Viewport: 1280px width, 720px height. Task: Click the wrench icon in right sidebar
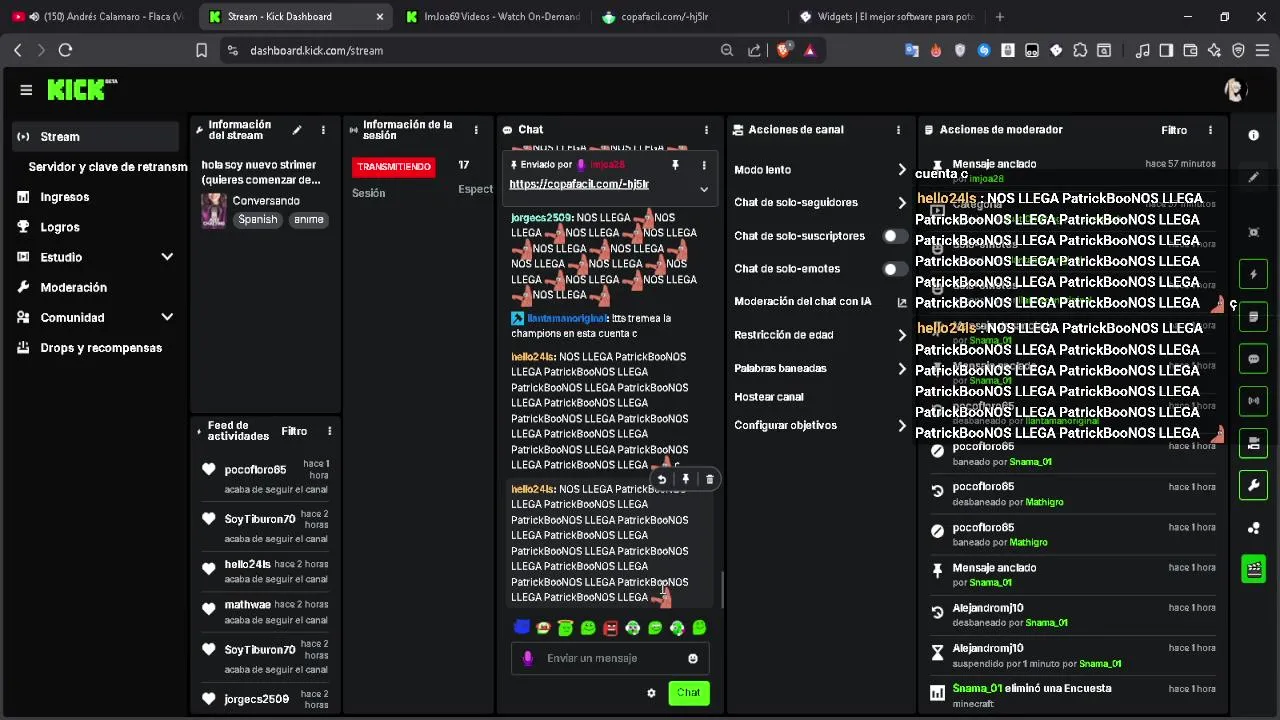pyautogui.click(x=1253, y=486)
